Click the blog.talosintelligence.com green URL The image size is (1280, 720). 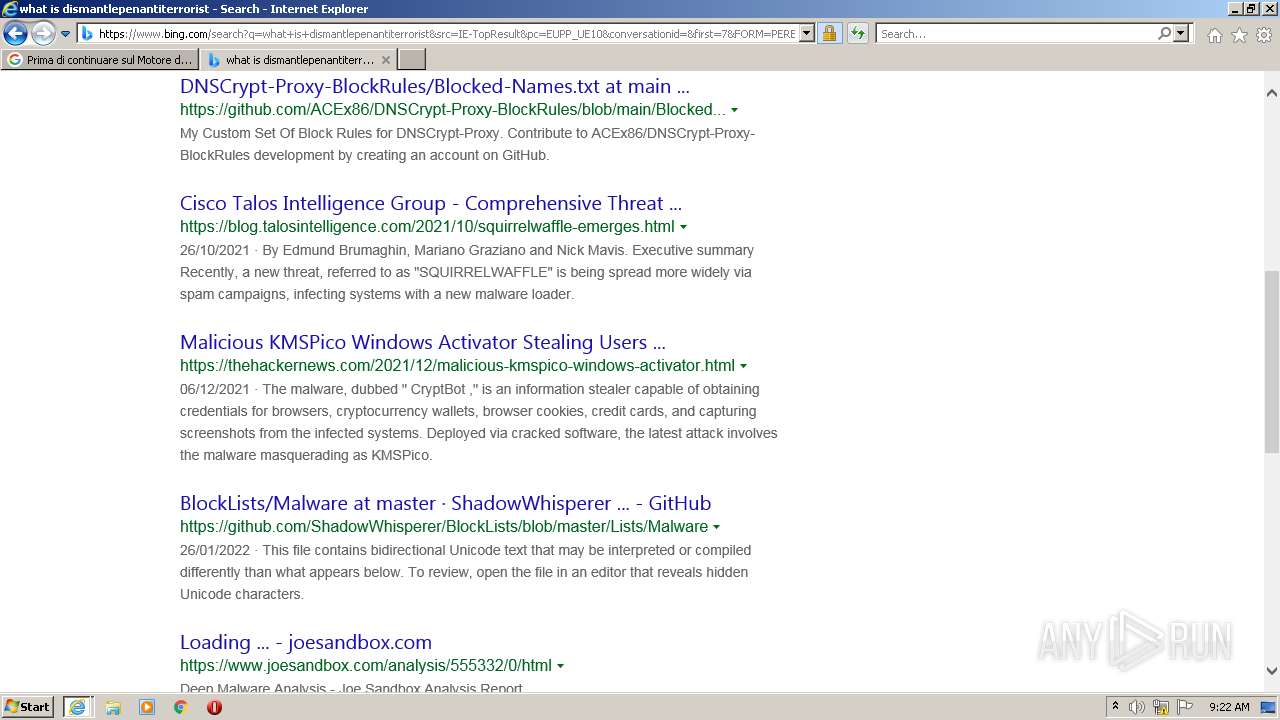[427, 227]
